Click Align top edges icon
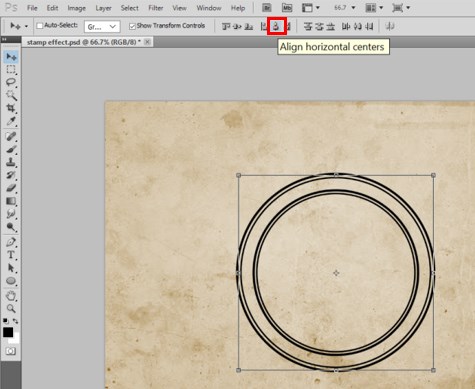 click(x=226, y=26)
